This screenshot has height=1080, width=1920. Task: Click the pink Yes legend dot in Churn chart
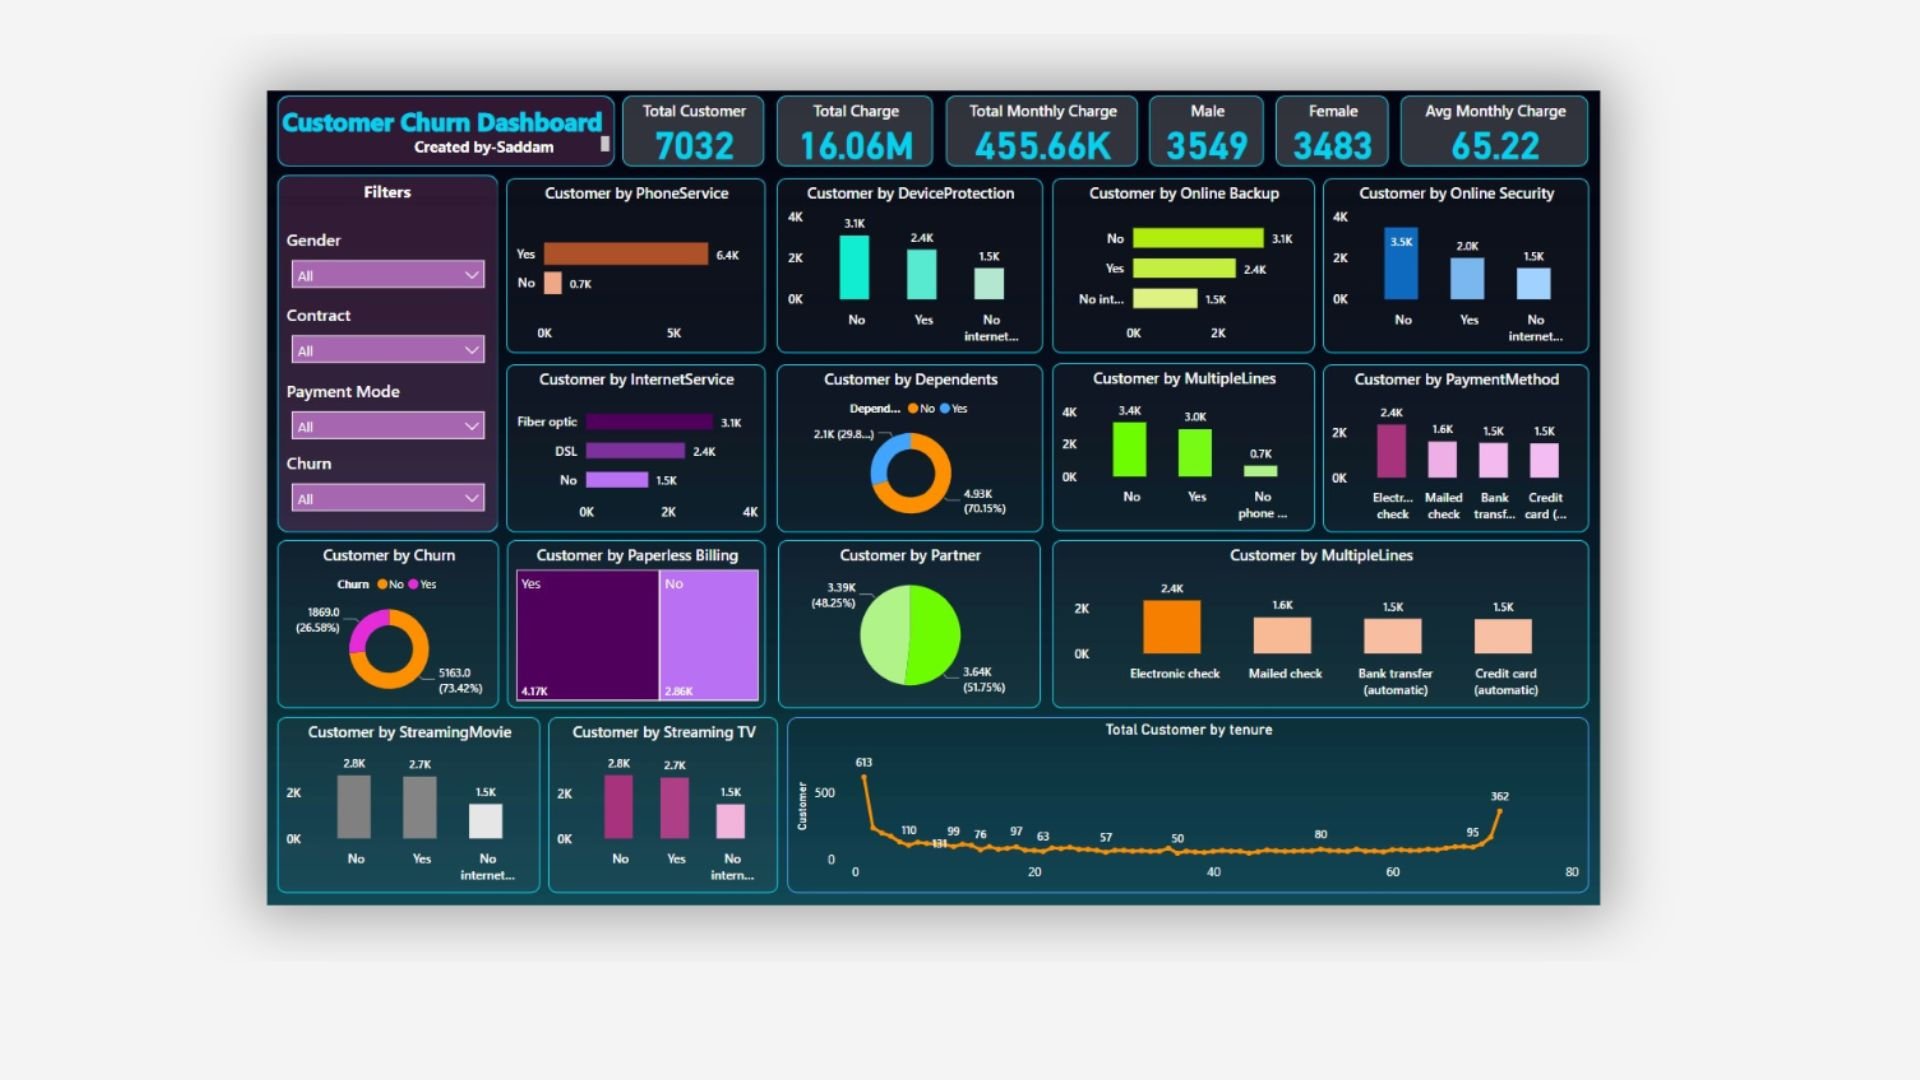414,585
